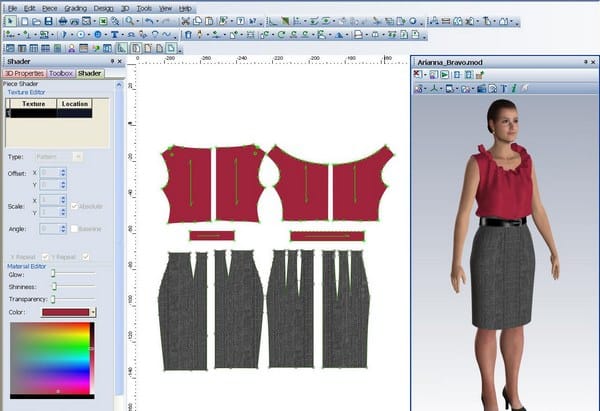This screenshot has width=600, height=411.
Task: Toggle the Y Repeat checkbox
Action: pyautogui.click(x=85, y=257)
